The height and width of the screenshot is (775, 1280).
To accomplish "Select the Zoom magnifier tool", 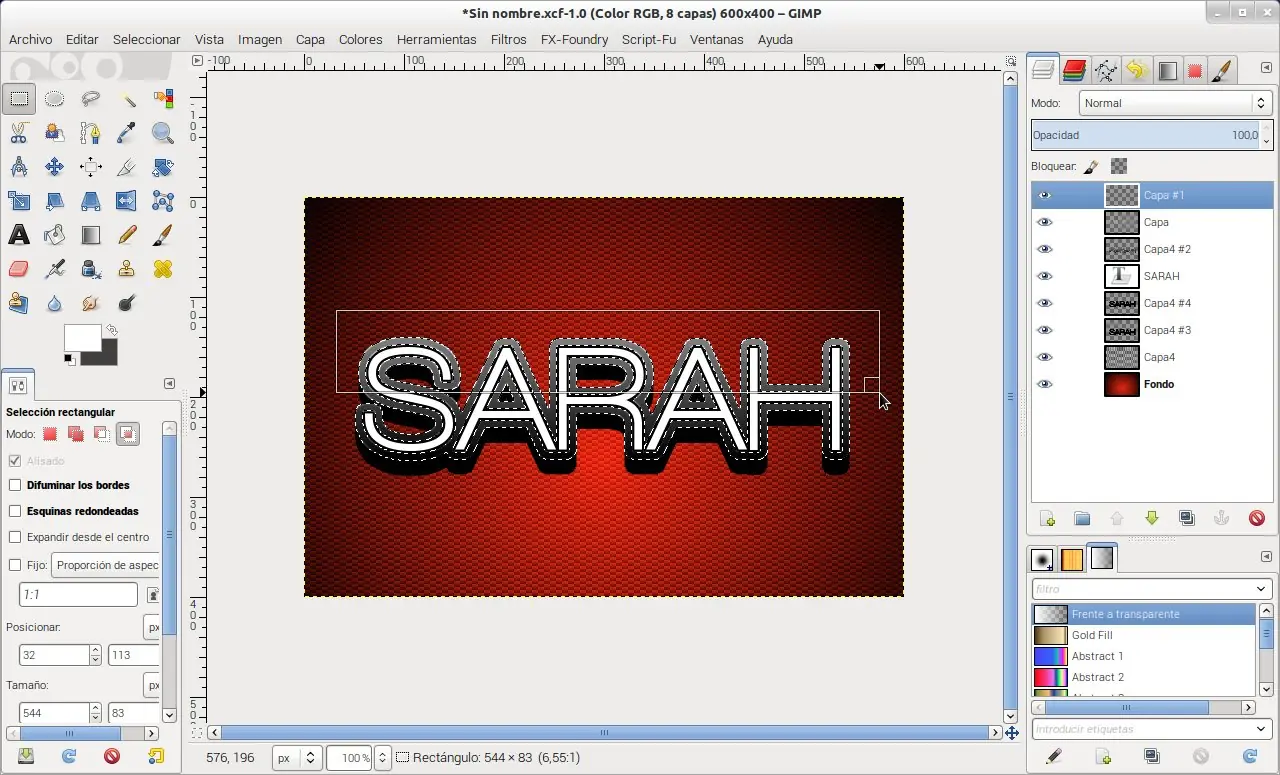I will pos(163,133).
